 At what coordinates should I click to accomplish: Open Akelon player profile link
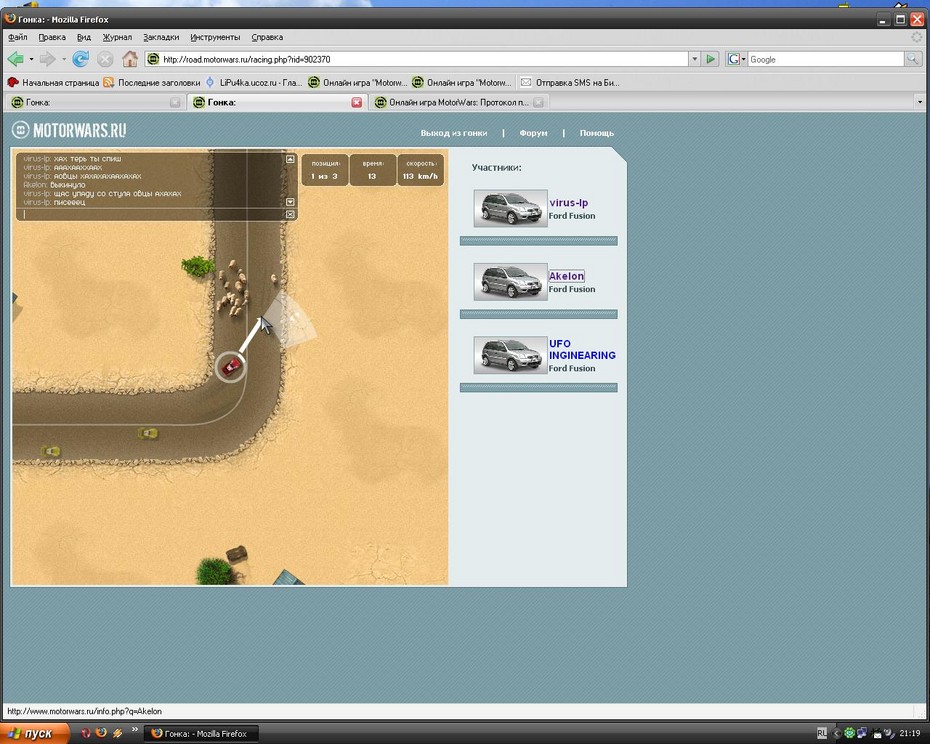click(566, 276)
